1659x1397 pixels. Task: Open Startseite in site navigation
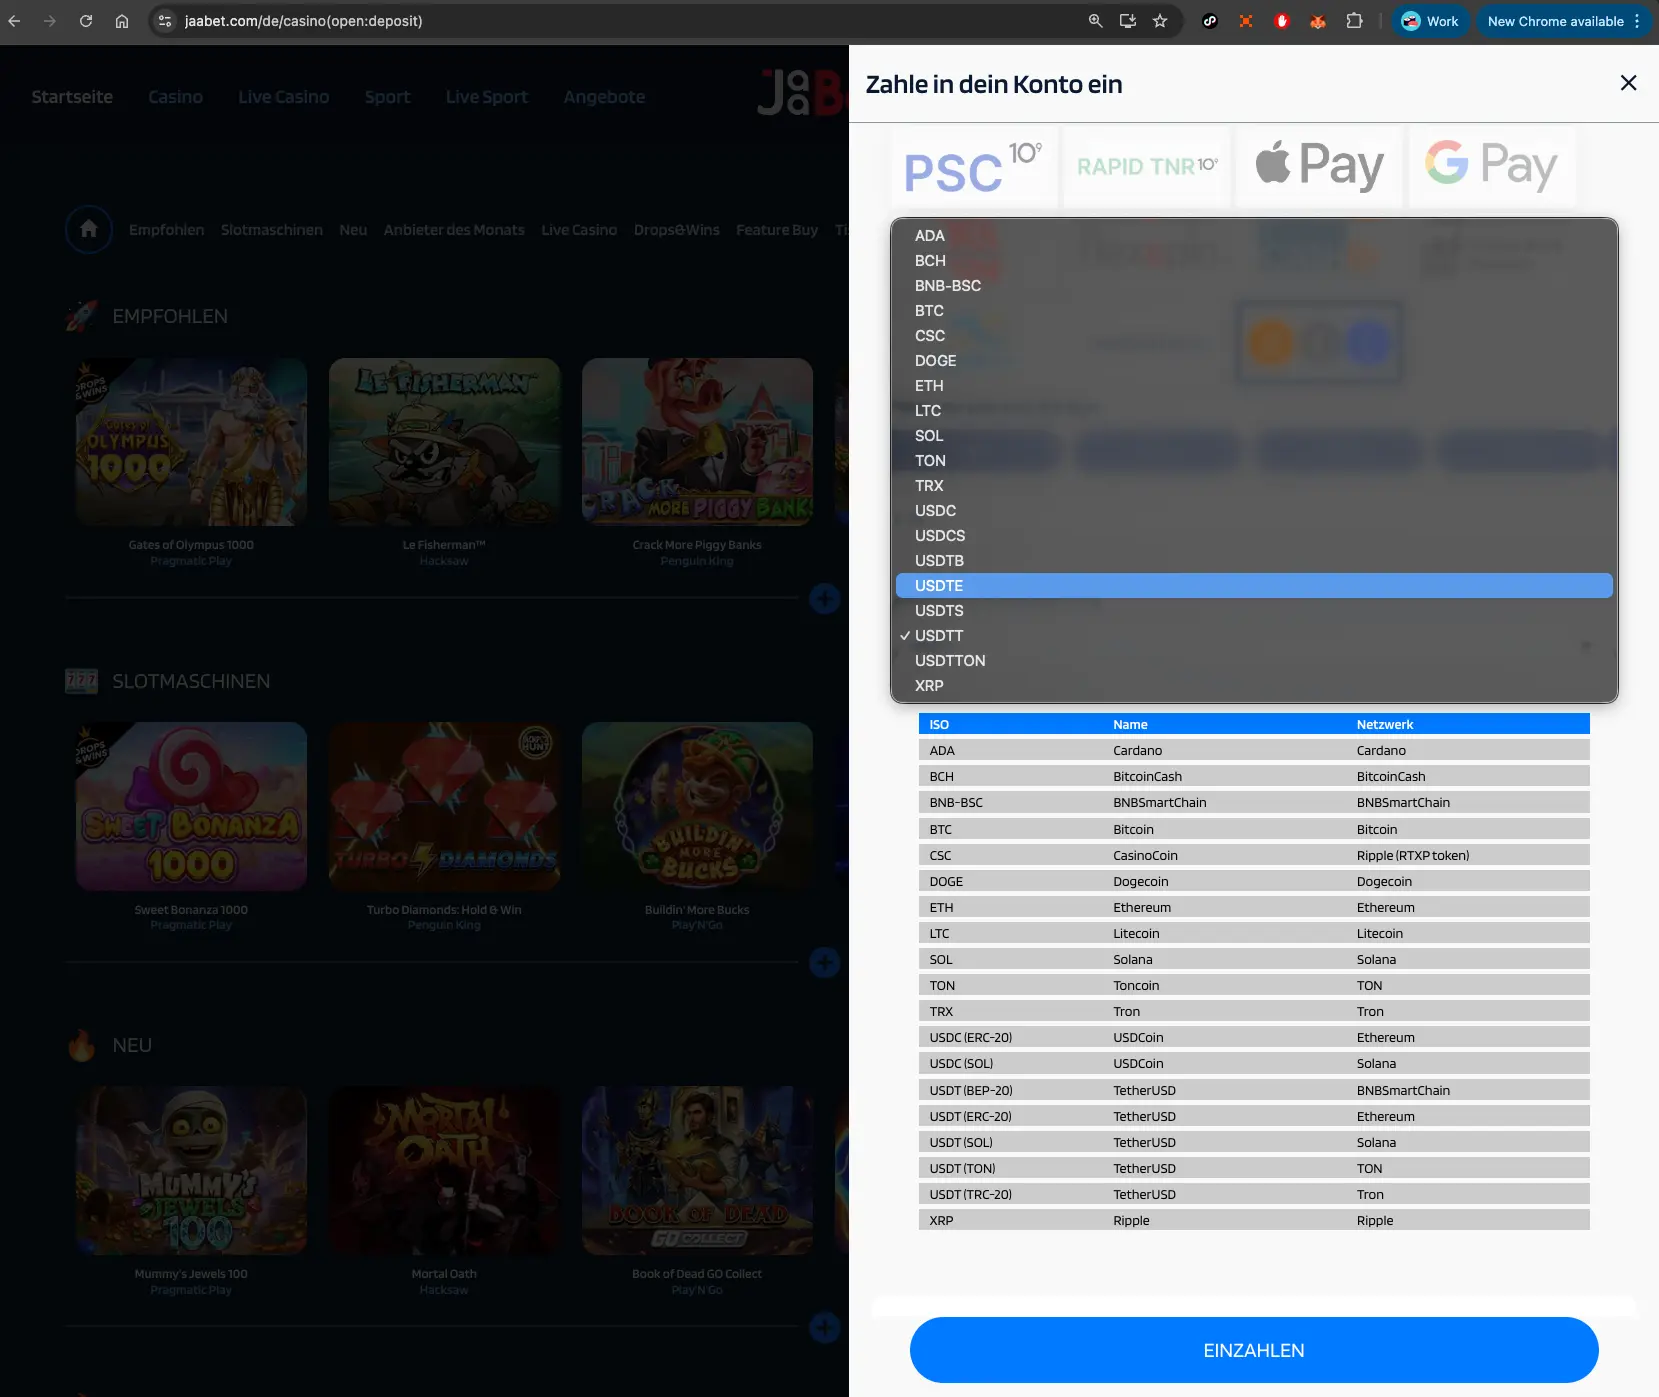[72, 97]
